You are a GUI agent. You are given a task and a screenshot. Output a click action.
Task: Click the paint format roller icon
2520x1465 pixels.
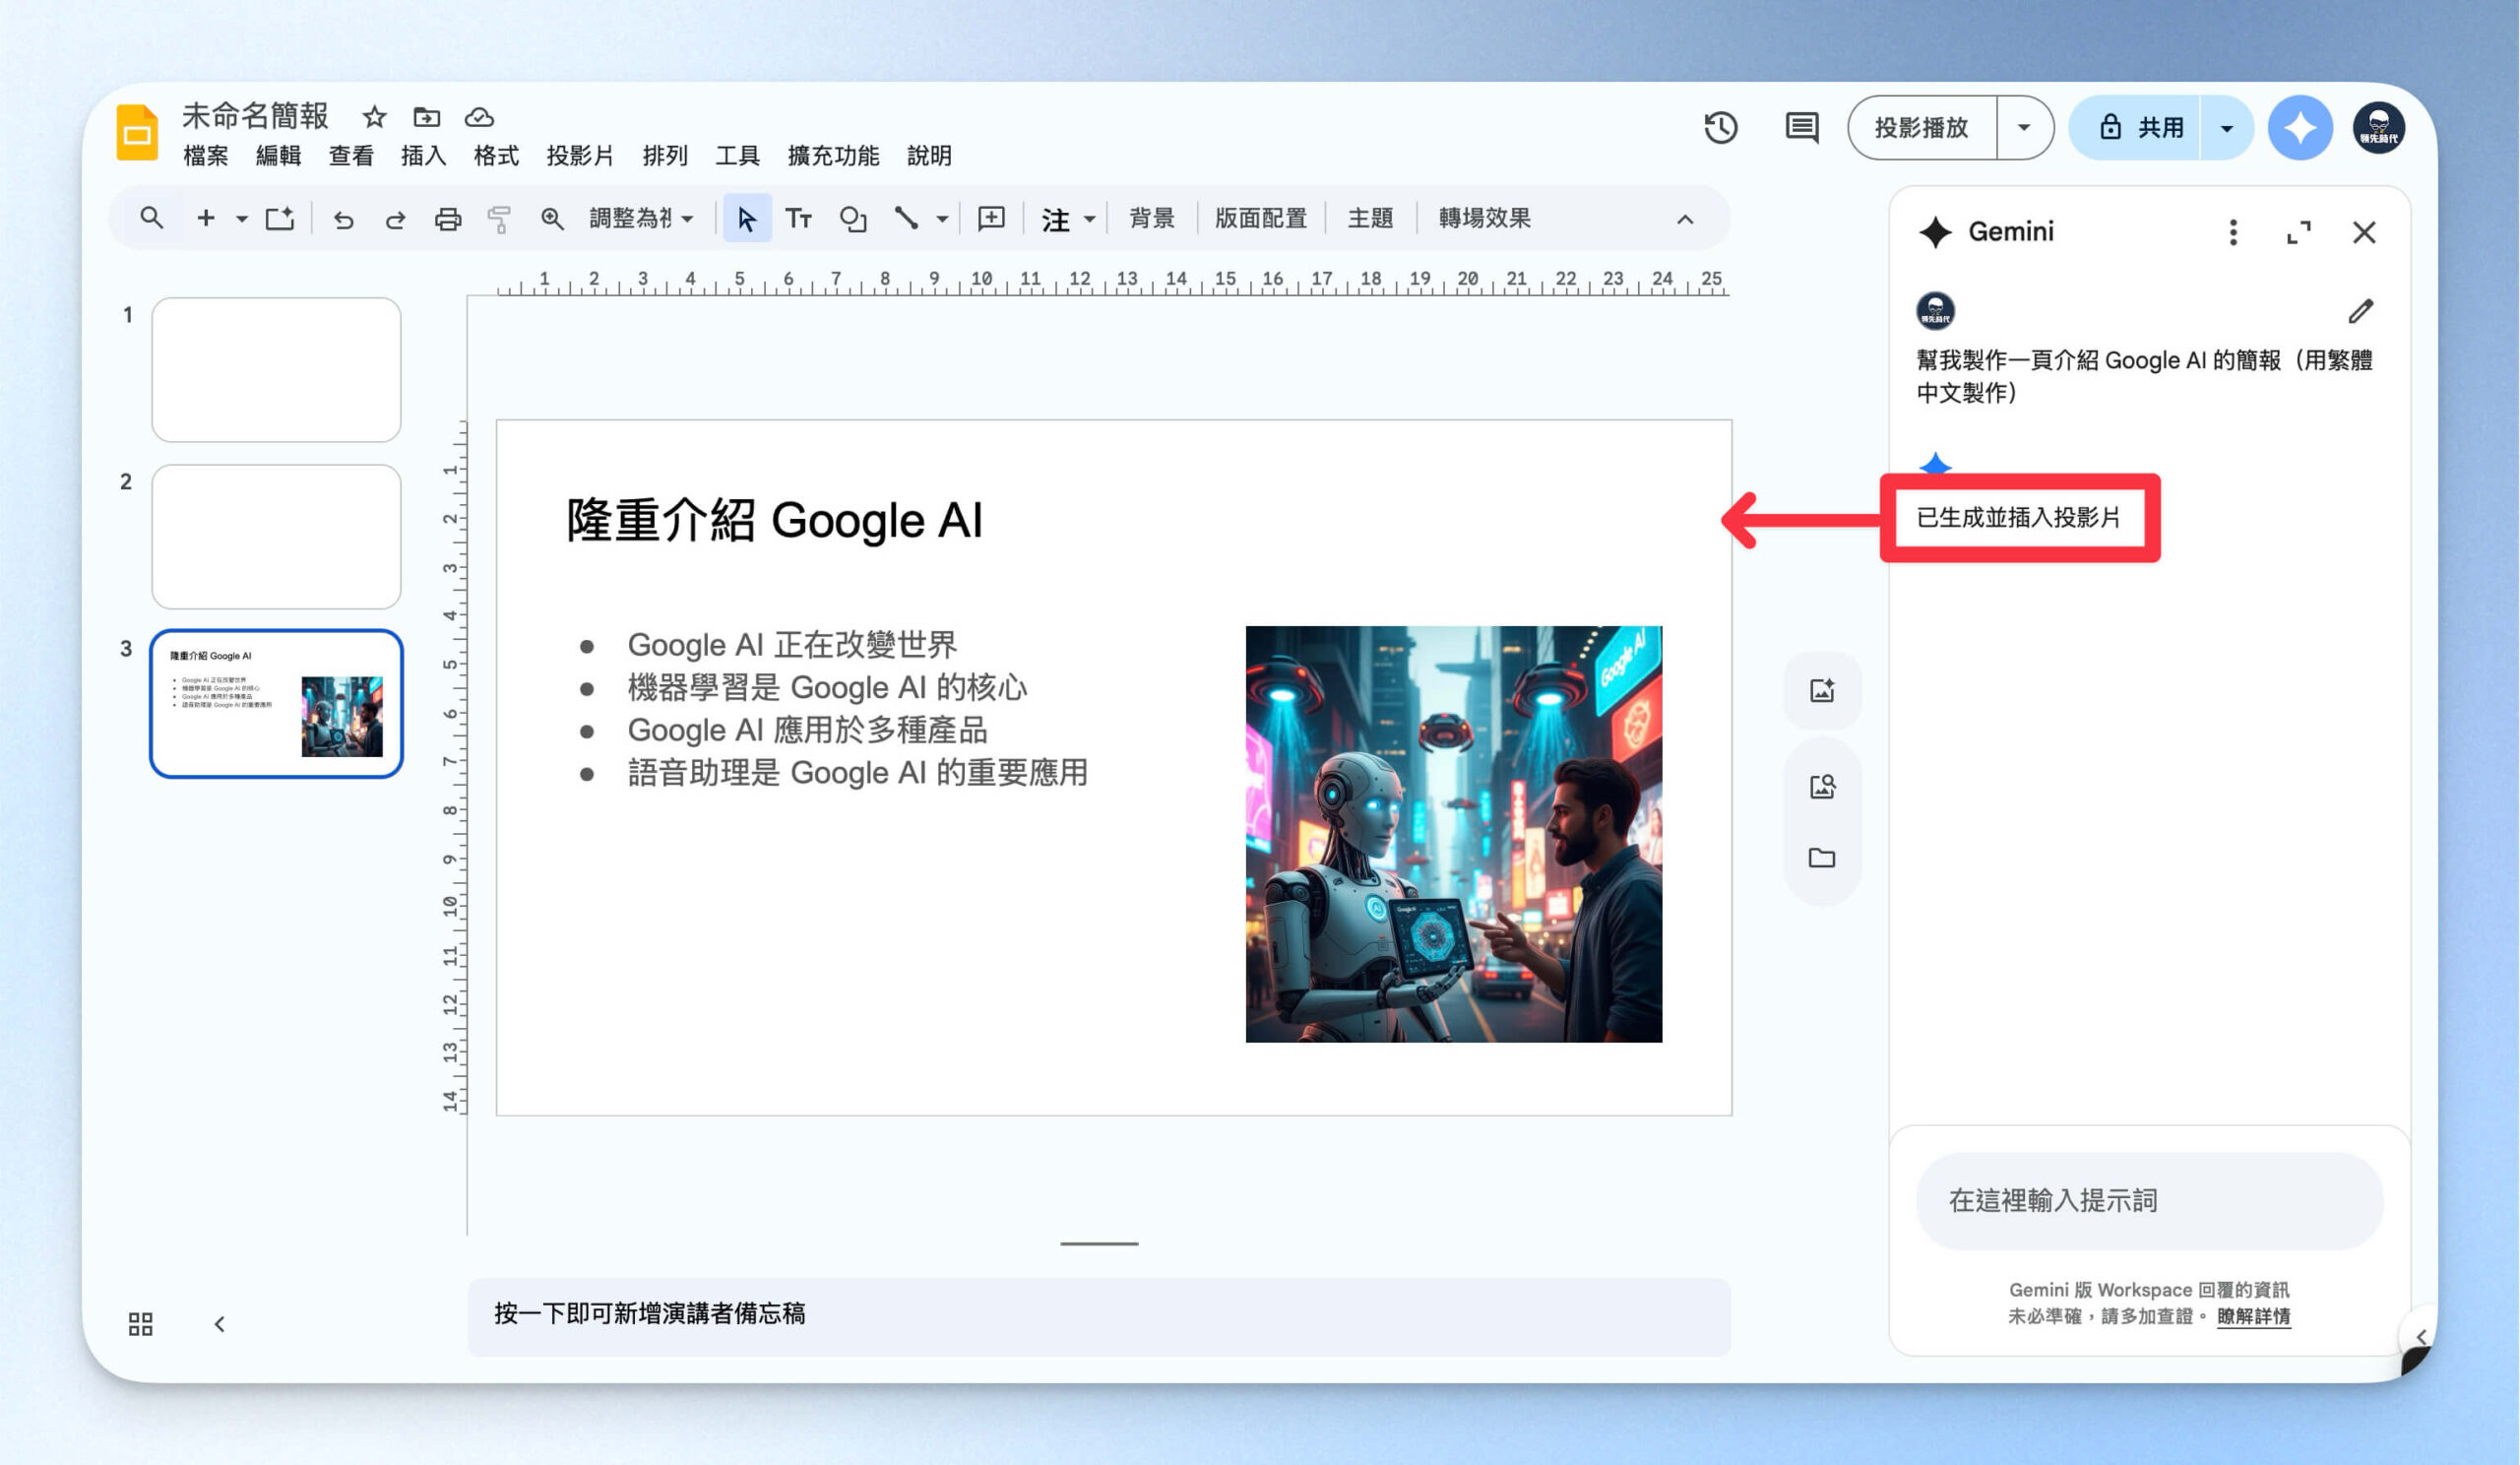(499, 218)
